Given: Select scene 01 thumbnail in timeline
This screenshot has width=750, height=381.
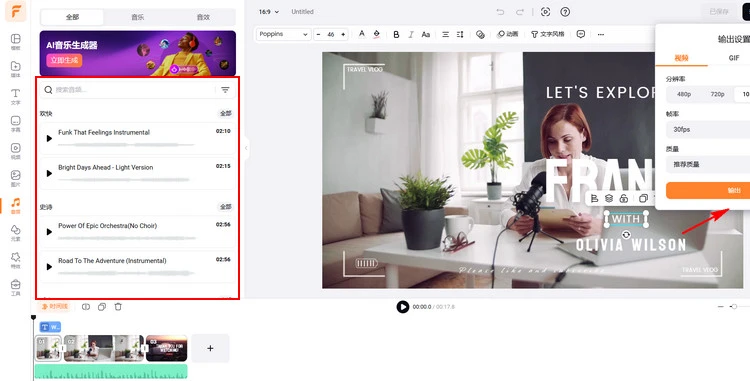Looking at the screenshot, I should pyautogui.click(x=48, y=348).
